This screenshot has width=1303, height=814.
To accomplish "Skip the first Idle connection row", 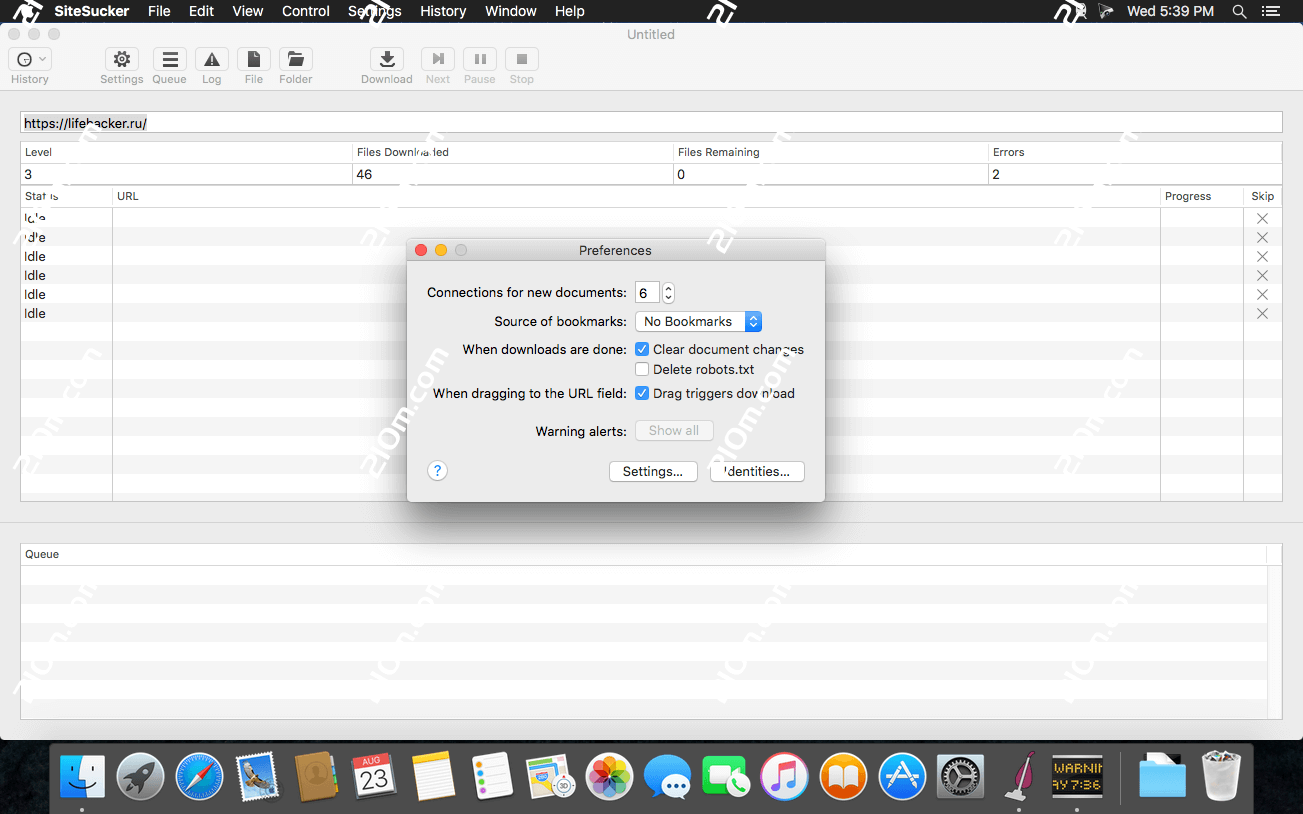I will pyautogui.click(x=1262, y=218).
